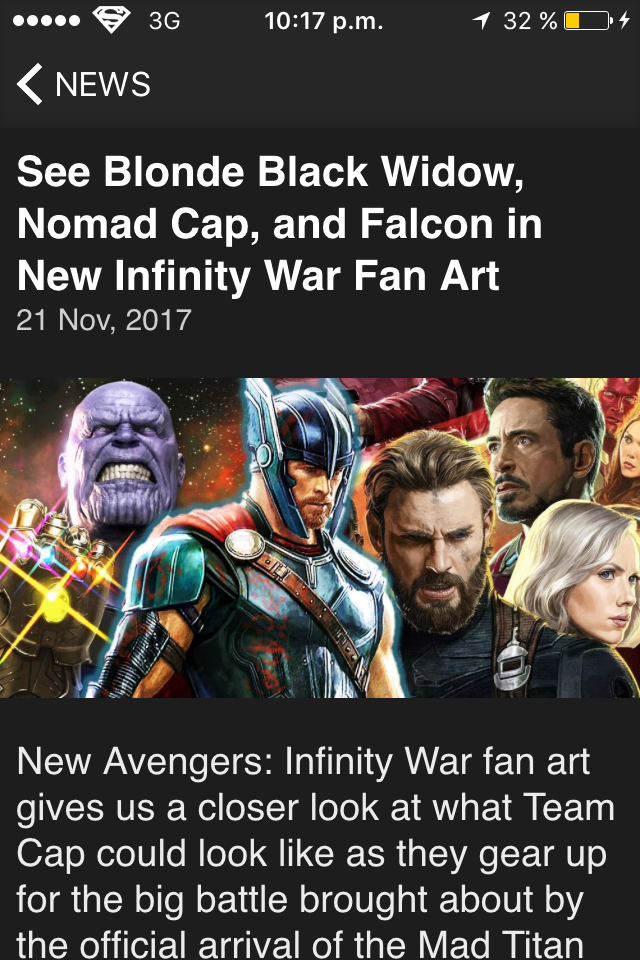The height and width of the screenshot is (960, 640).
Task: Go back via the NEWS label
Action: (103, 84)
